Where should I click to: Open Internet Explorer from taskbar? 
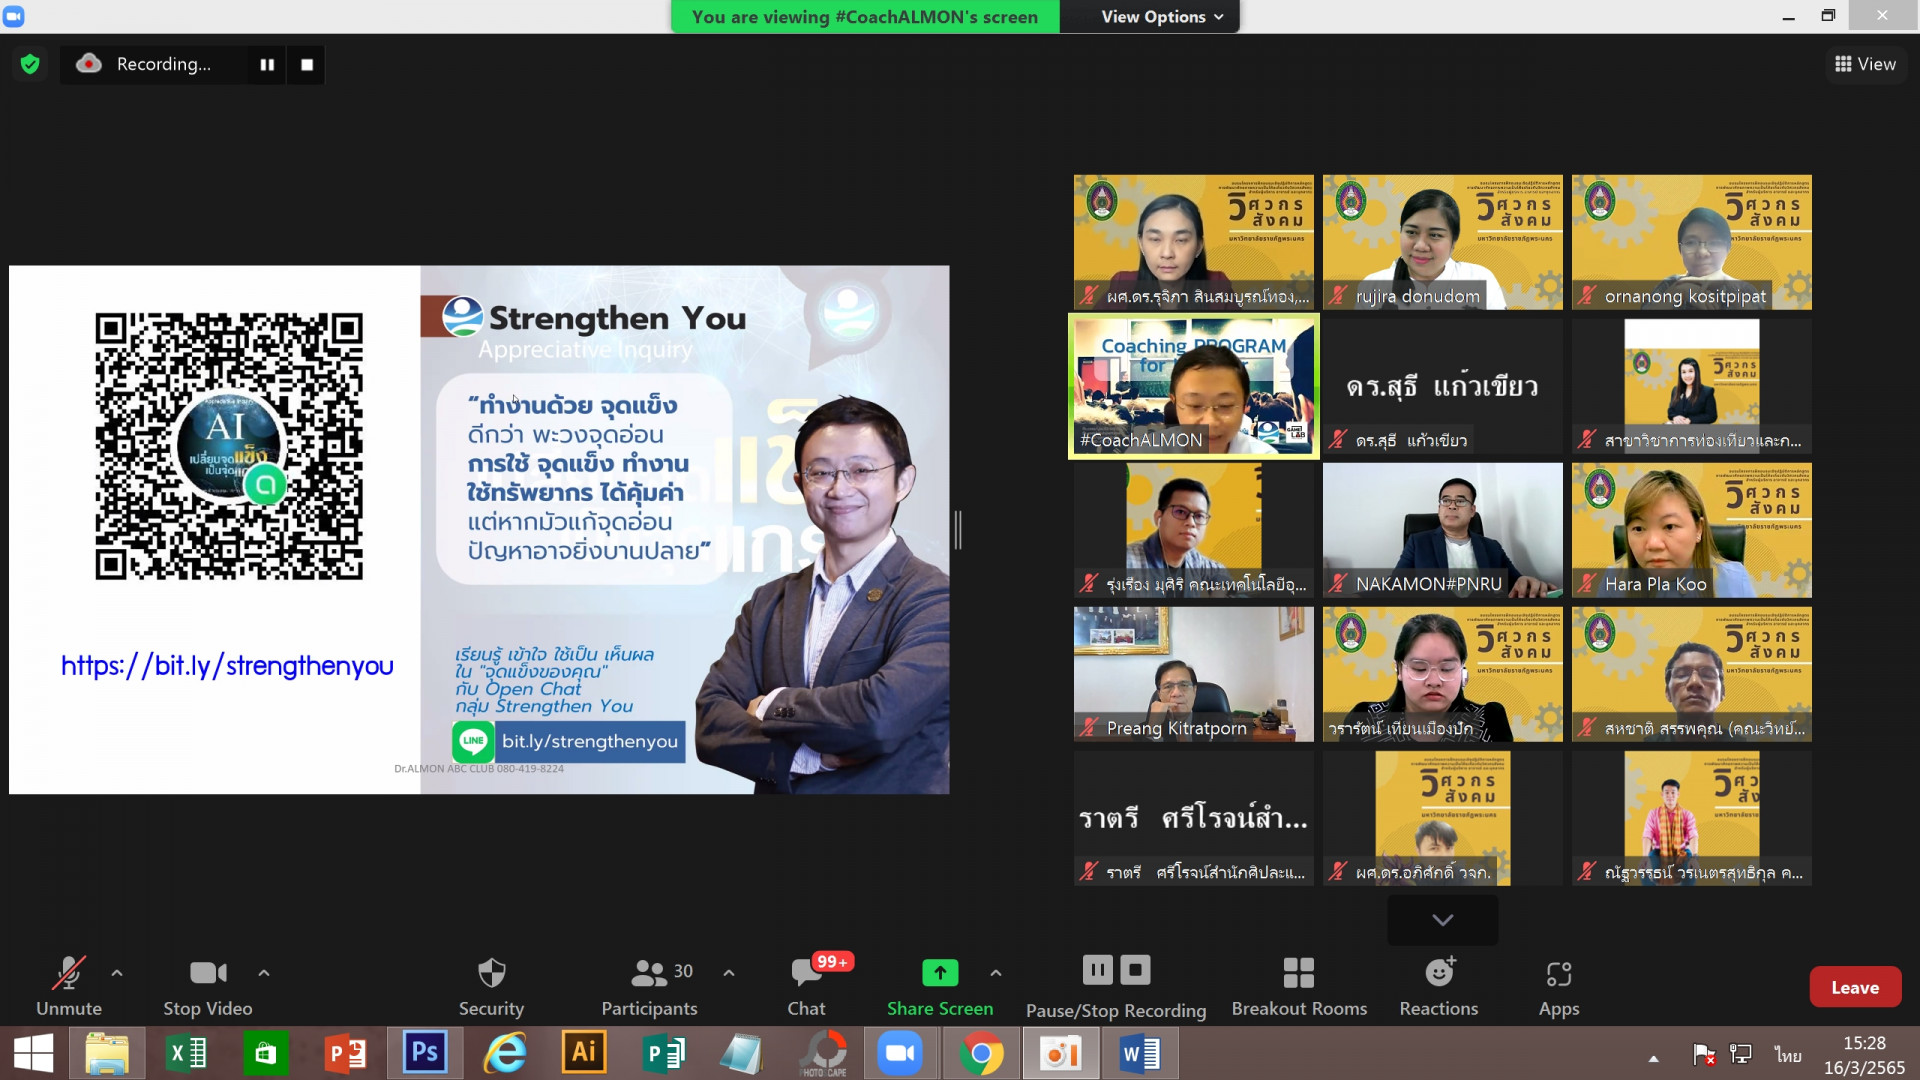505,1054
